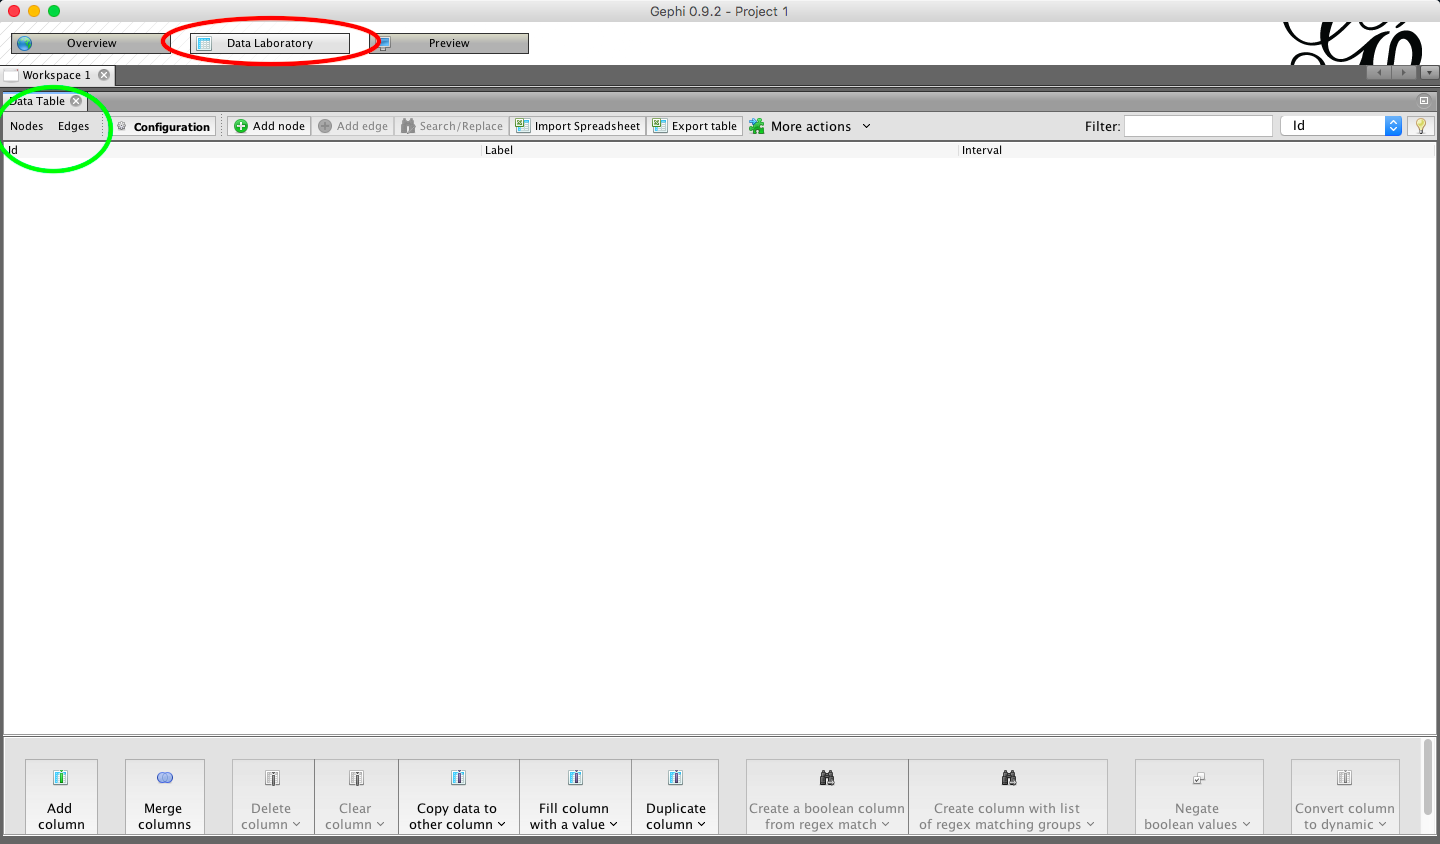This screenshot has height=844, width=1440.
Task: Focus the Filter text field
Action: click(1198, 126)
